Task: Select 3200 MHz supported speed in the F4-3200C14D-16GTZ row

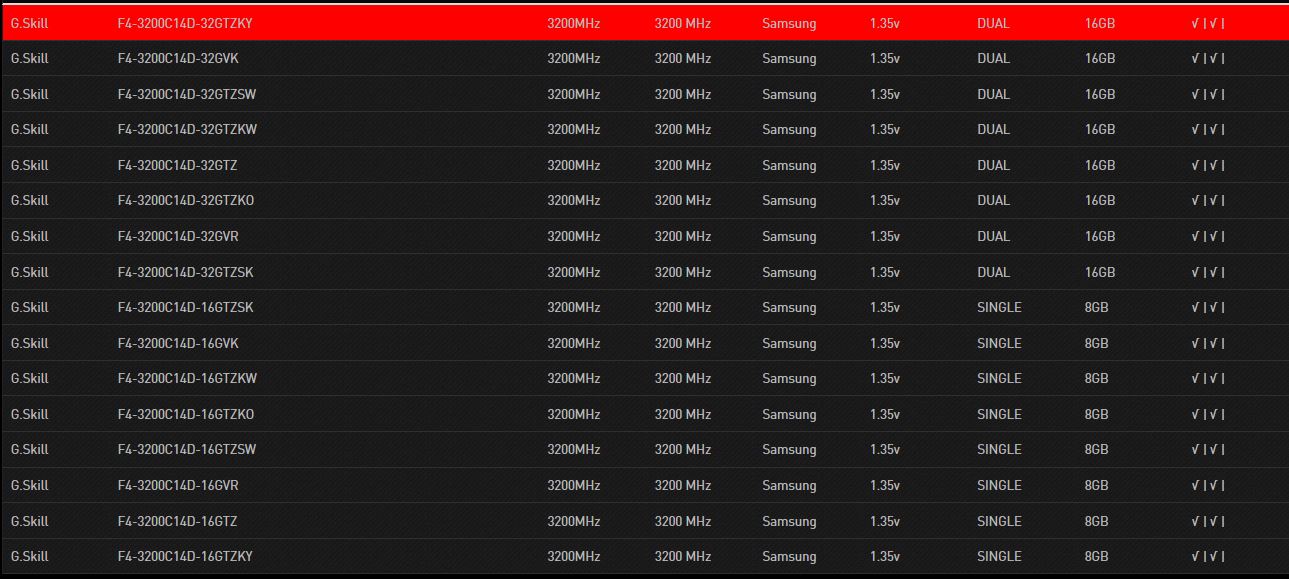Action: pos(683,521)
